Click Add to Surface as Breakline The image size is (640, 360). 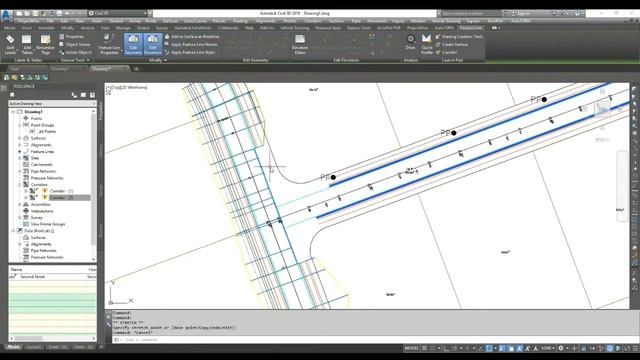coord(192,37)
